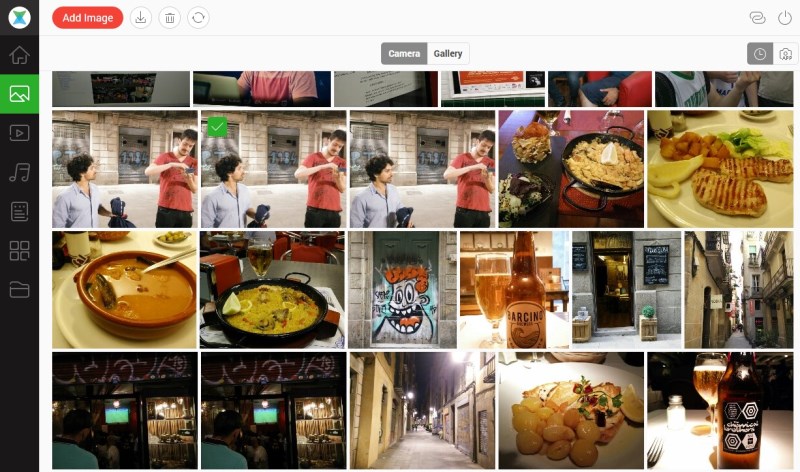Image resolution: width=800 pixels, height=472 pixels.
Task: Click the connection link icon in the top bar
Action: [x=757, y=18]
